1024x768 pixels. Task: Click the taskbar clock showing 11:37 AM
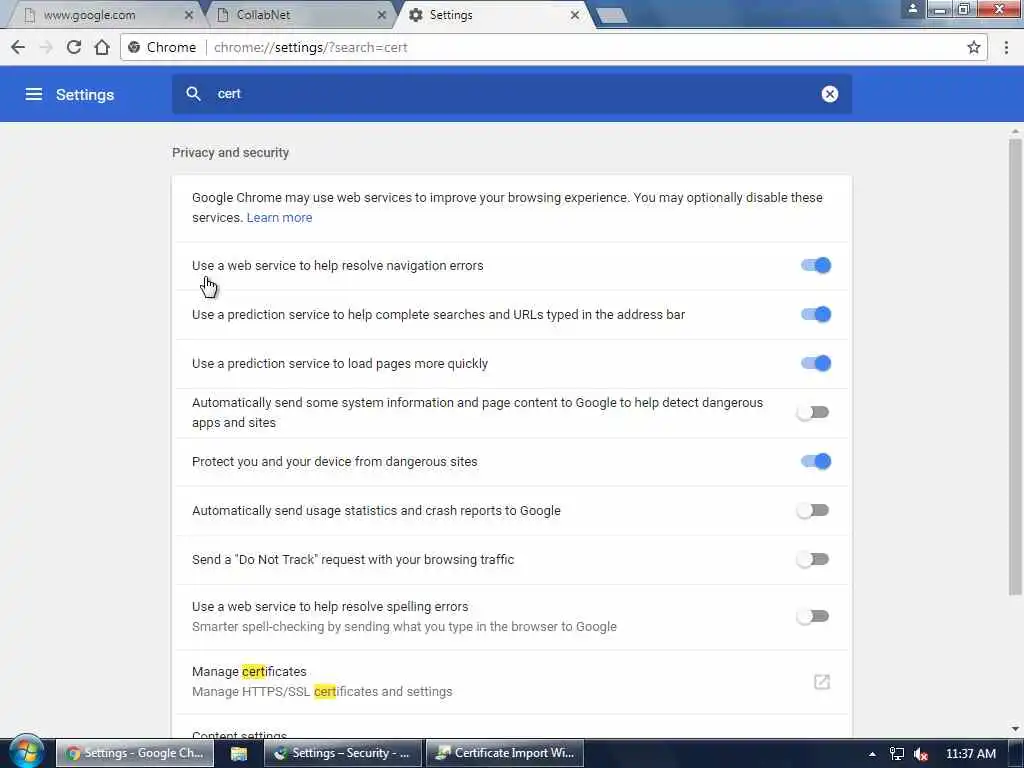coord(970,754)
